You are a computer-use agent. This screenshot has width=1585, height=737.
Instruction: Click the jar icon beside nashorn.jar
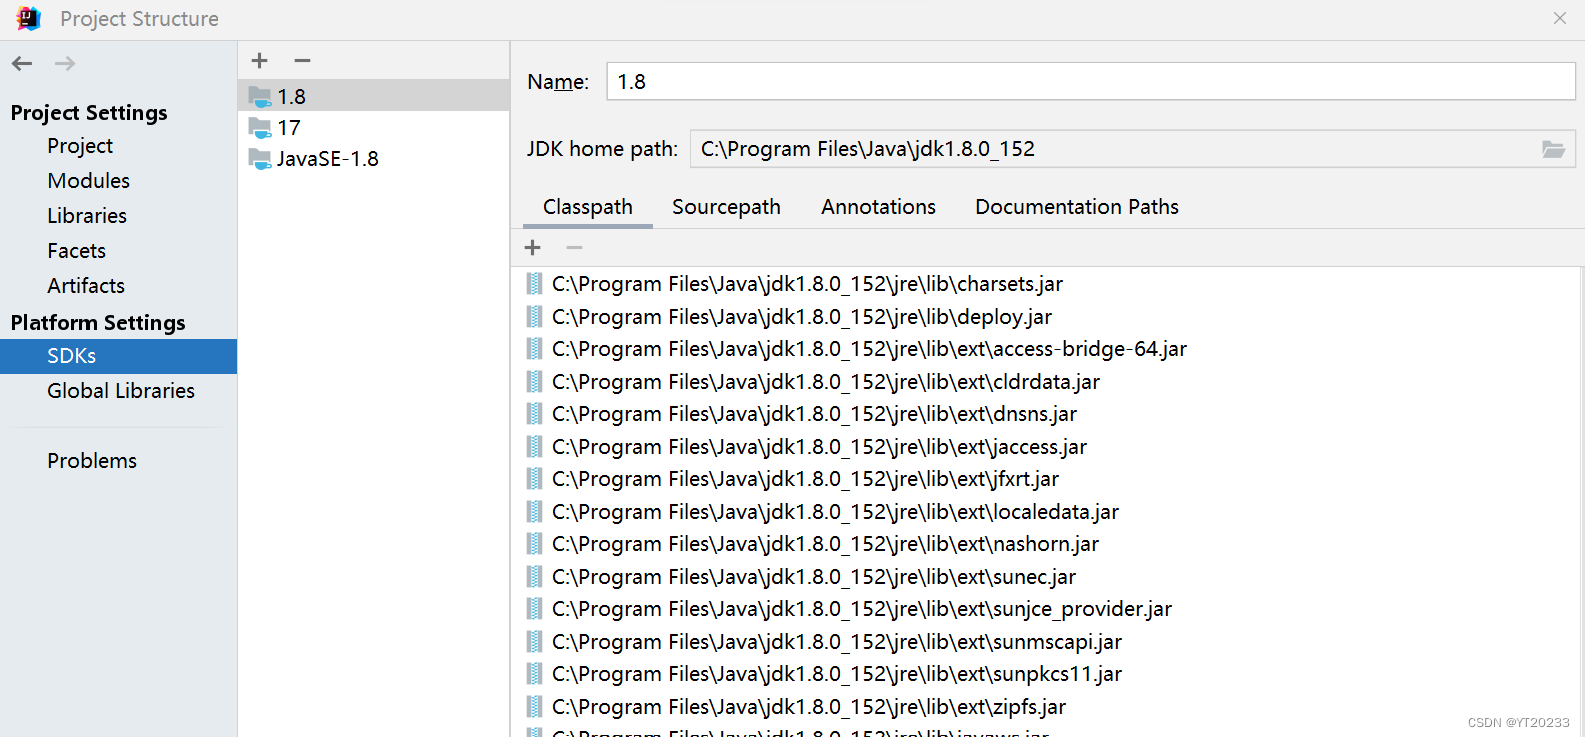[535, 544]
